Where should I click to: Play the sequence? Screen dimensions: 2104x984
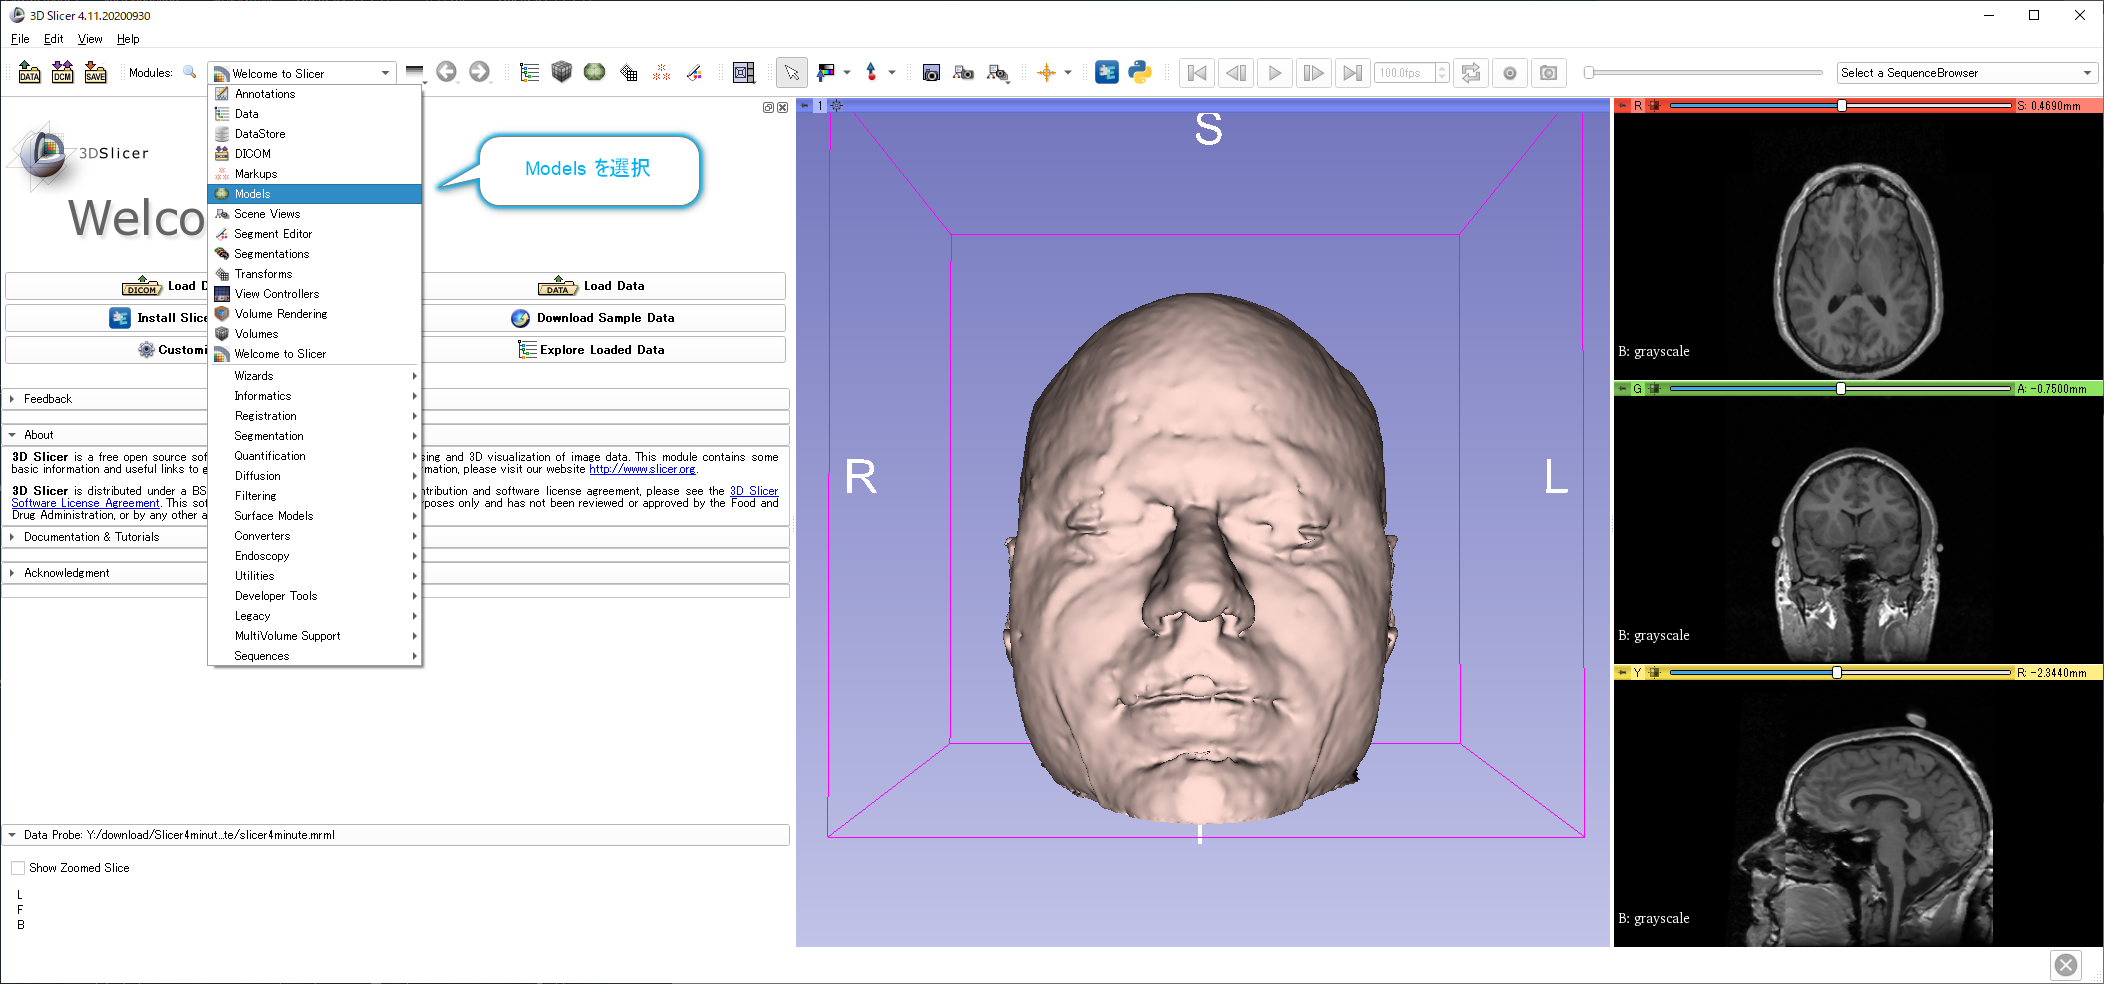click(x=1275, y=73)
